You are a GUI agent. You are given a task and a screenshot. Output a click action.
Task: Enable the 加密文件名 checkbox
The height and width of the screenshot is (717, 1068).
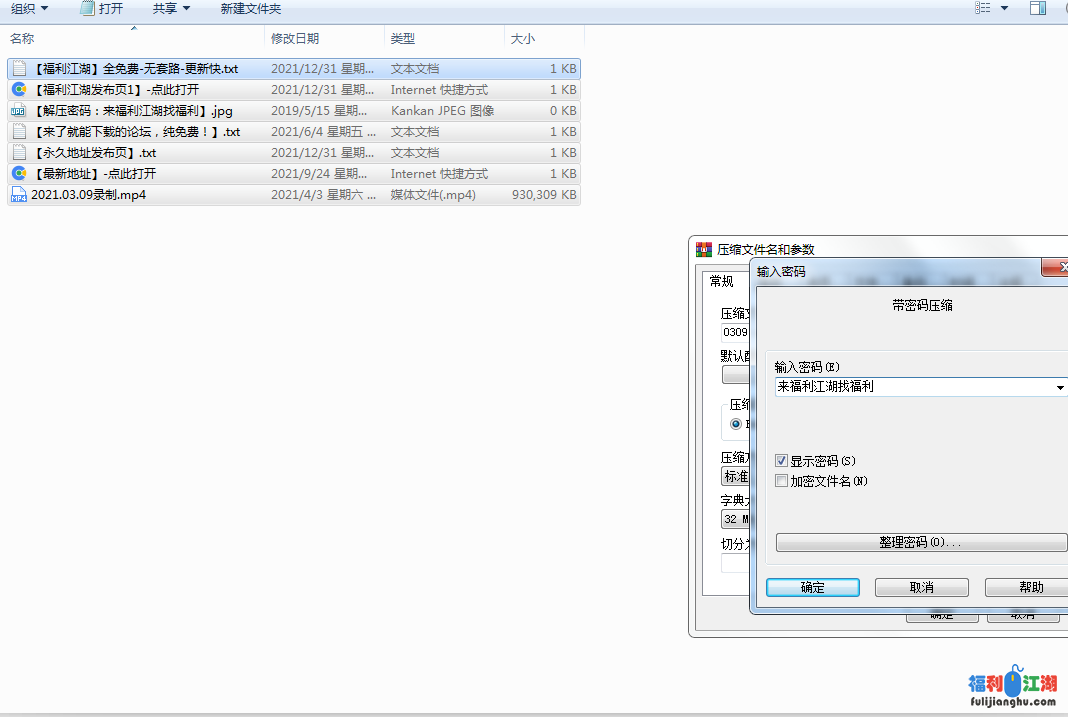click(x=781, y=481)
